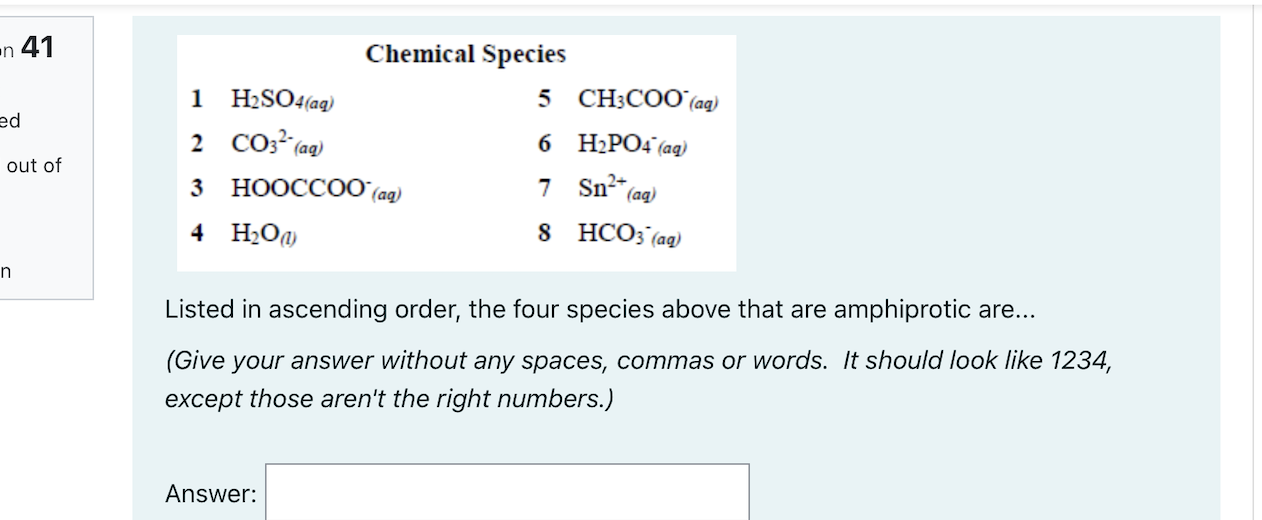
Task: Click the question info panel on left
Action: click(46, 158)
